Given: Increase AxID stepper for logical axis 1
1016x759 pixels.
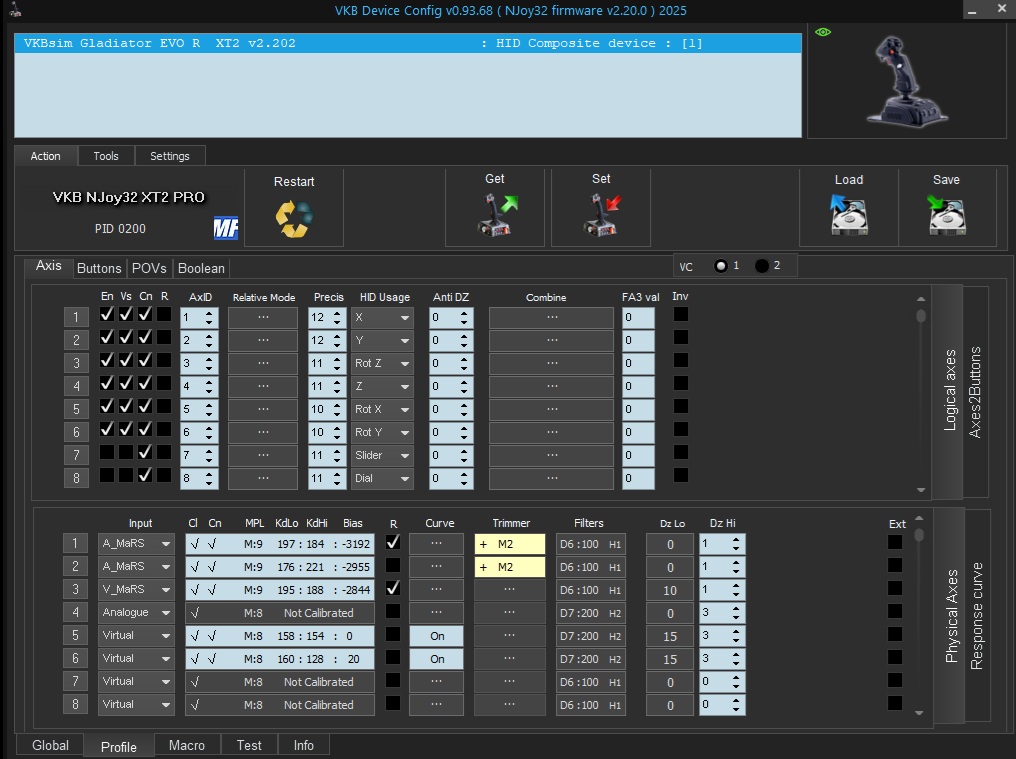Looking at the screenshot, I should click(209, 313).
